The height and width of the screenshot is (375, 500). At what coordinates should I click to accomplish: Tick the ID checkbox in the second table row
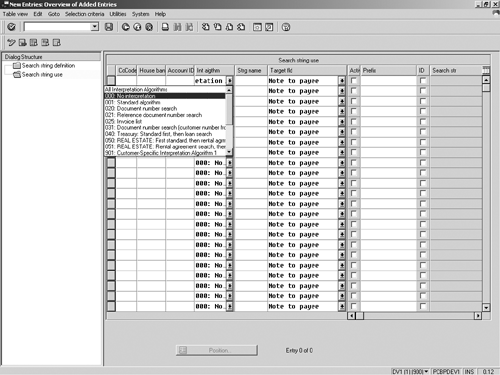click(423, 91)
